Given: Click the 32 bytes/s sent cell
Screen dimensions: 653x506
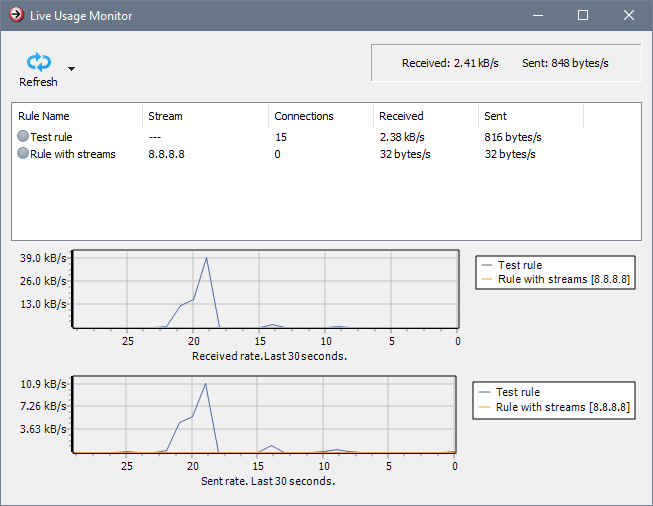Looking at the screenshot, I should [510, 154].
